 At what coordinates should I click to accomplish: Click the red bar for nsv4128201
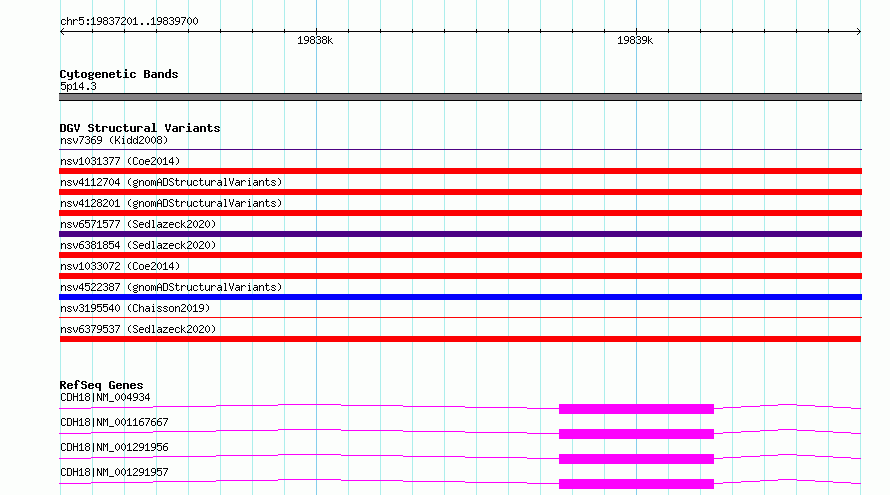pyautogui.click(x=460, y=213)
